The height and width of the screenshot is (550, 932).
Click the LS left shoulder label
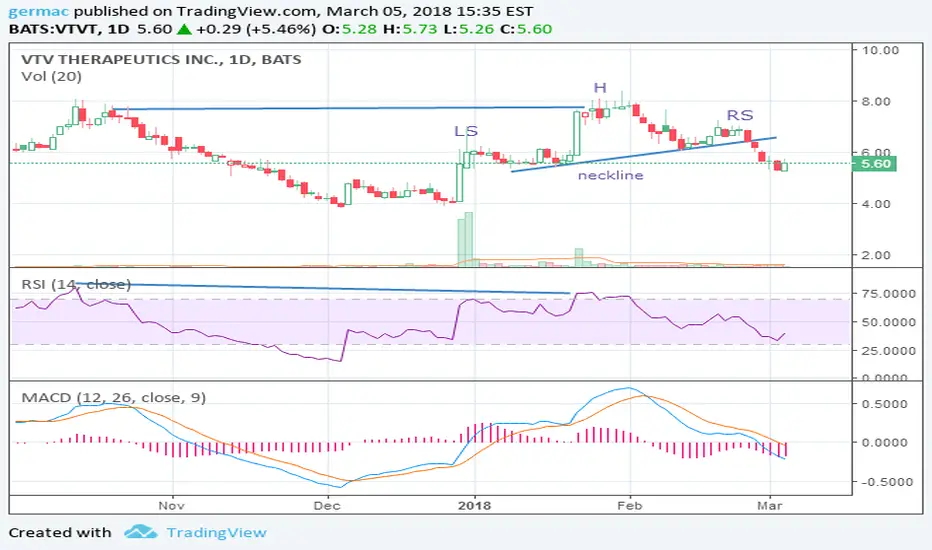pos(466,131)
